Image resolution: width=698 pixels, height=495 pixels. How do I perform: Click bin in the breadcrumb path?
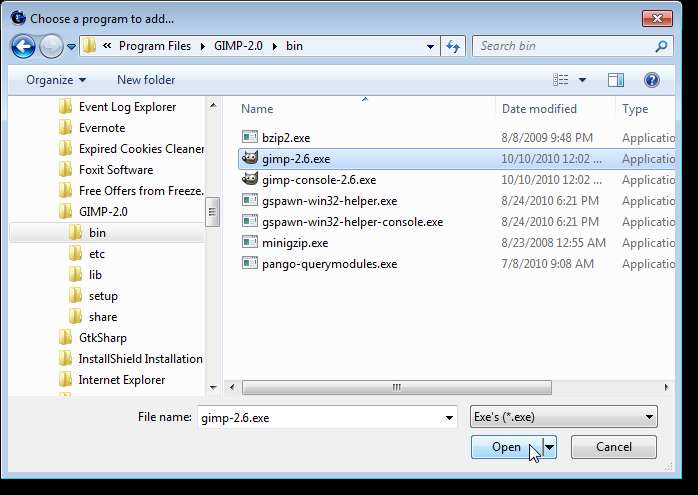294,46
